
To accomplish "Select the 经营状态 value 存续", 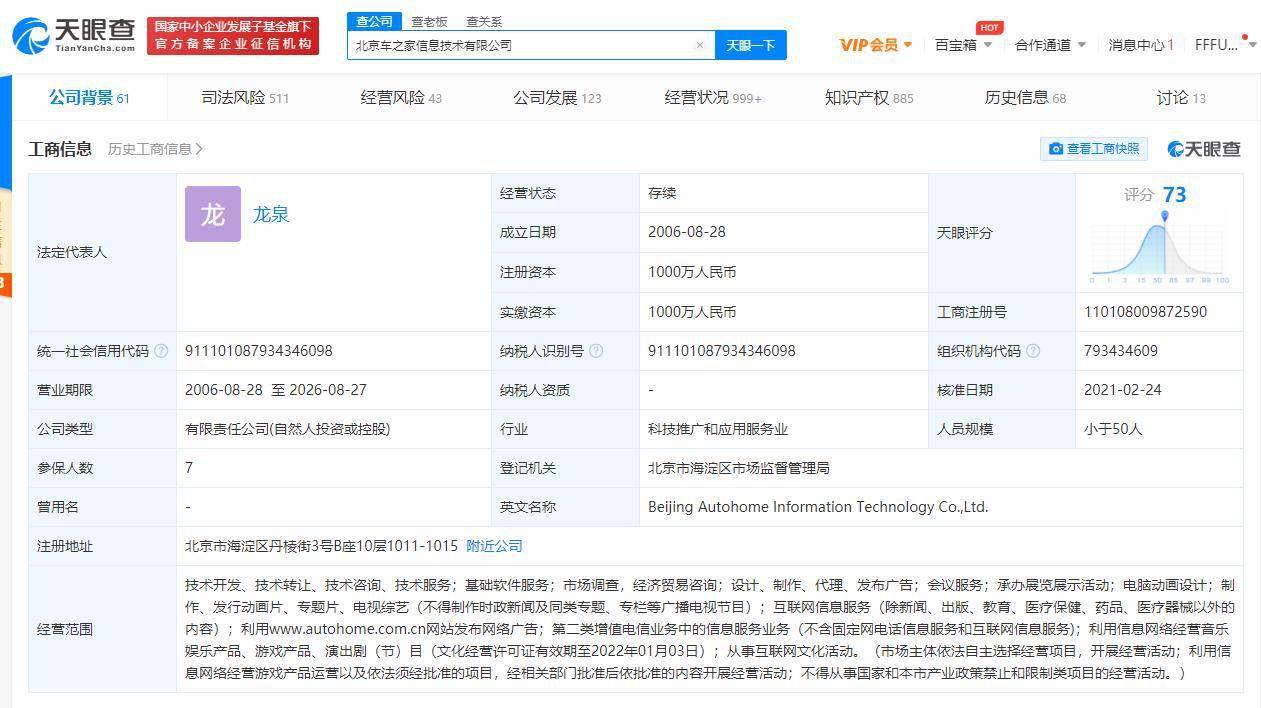I will pyautogui.click(x=662, y=193).
